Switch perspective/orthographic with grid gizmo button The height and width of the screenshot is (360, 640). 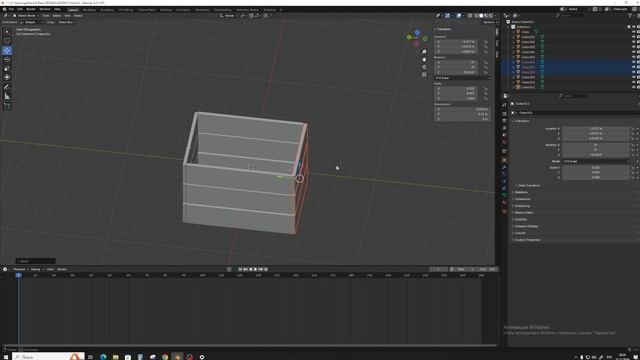click(x=424, y=75)
